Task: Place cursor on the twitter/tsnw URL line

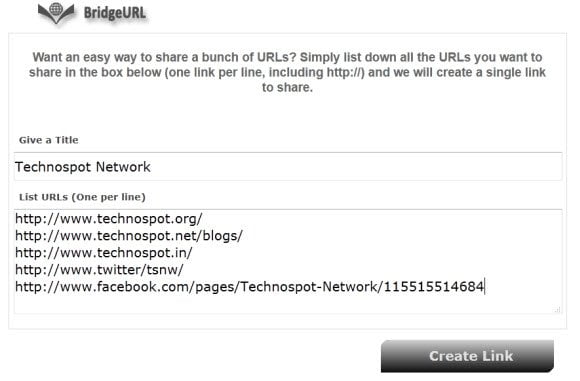Action: click(99, 270)
